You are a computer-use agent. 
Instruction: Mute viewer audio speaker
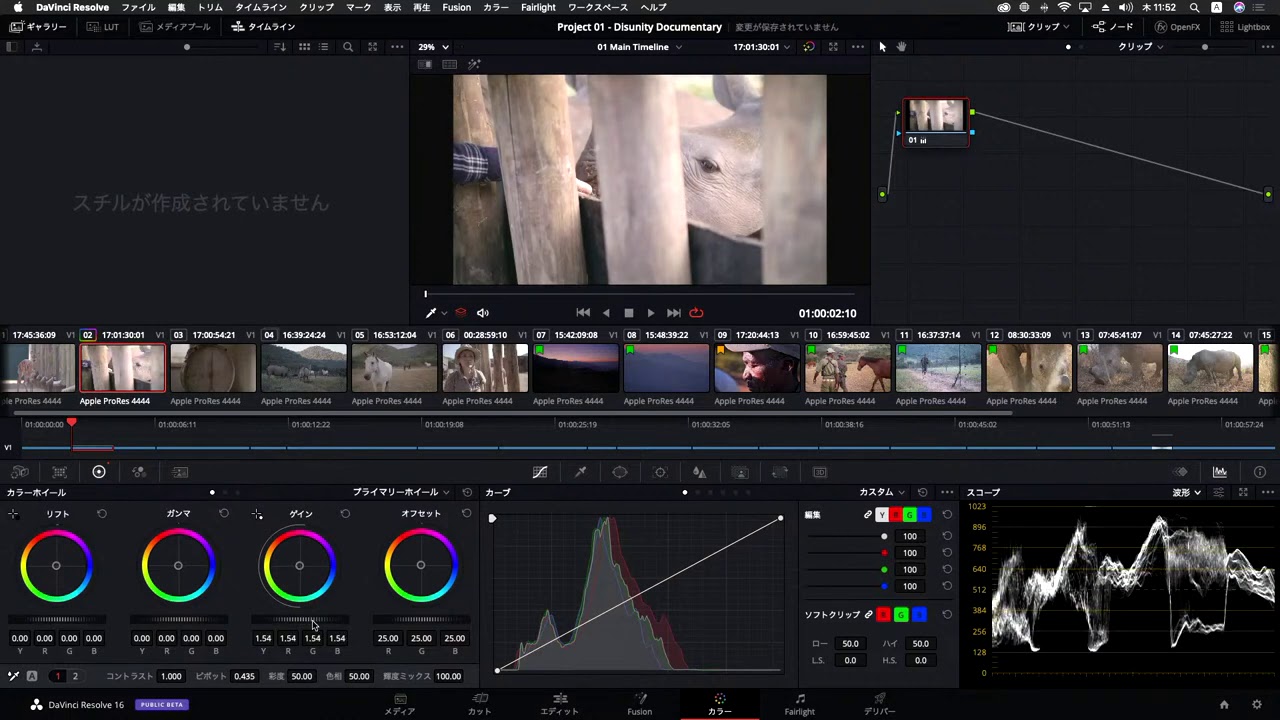pos(483,313)
